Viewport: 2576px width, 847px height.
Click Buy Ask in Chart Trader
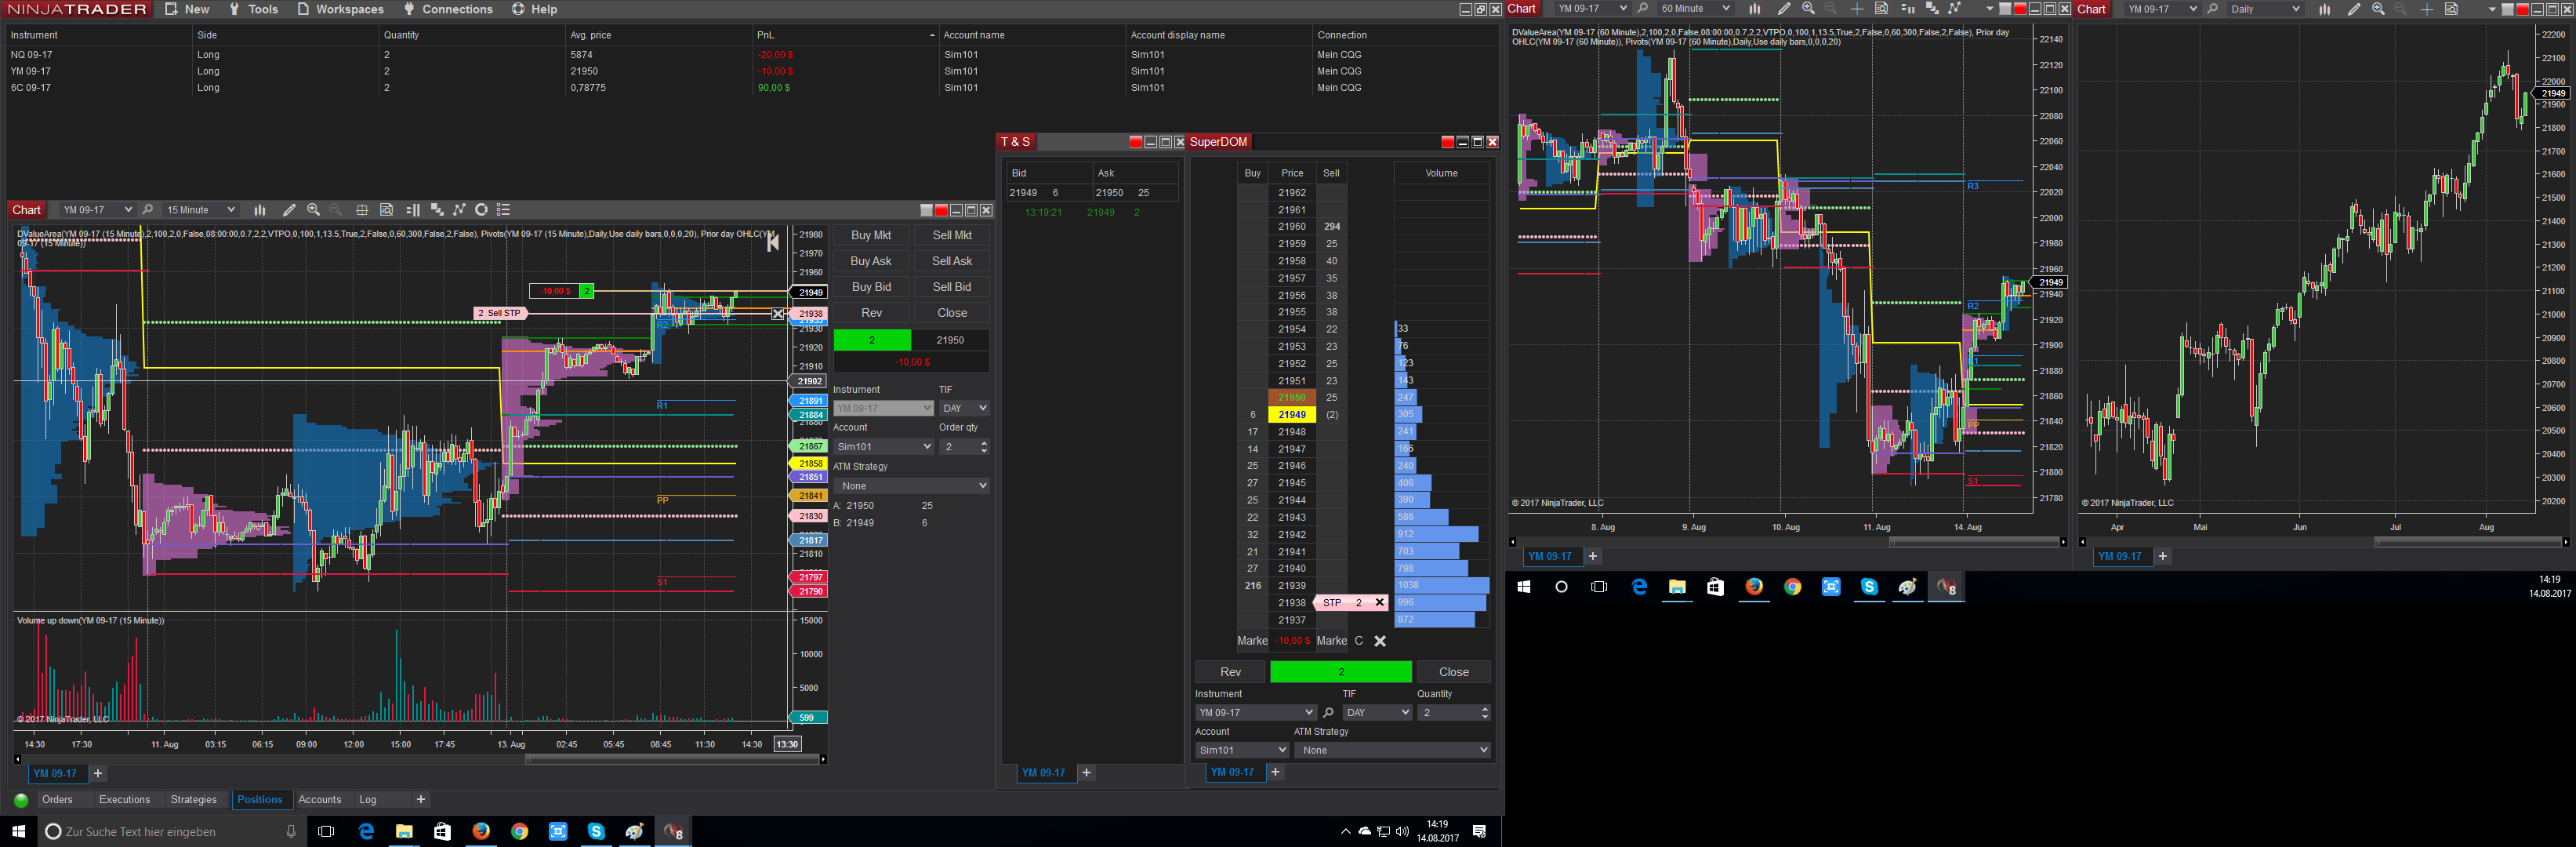[871, 261]
